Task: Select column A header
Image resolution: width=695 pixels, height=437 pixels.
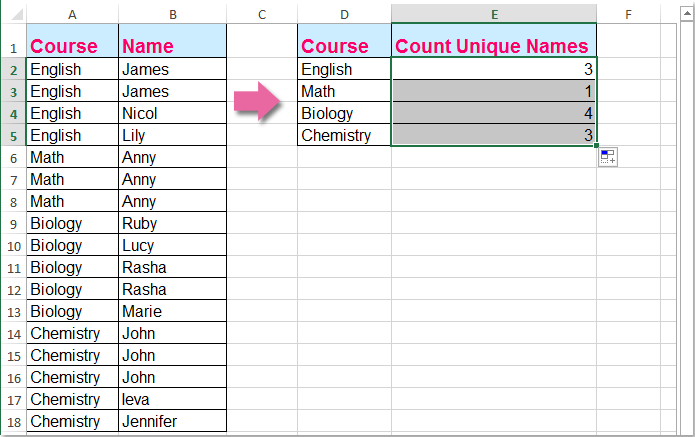Action: coord(72,15)
